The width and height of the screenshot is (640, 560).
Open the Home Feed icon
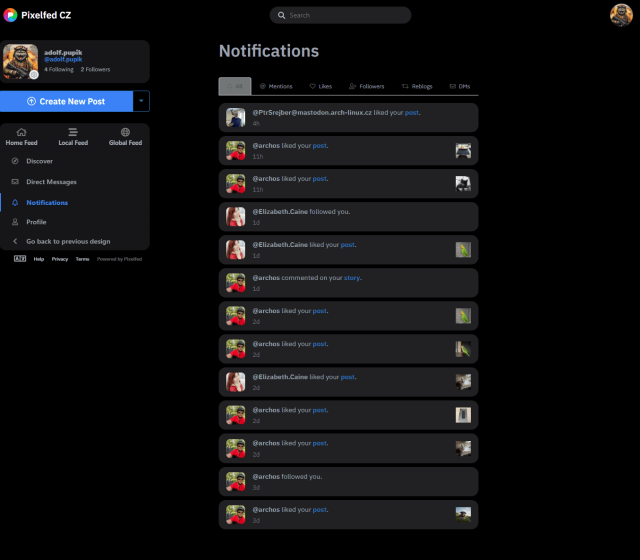pyautogui.click(x=21, y=132)
